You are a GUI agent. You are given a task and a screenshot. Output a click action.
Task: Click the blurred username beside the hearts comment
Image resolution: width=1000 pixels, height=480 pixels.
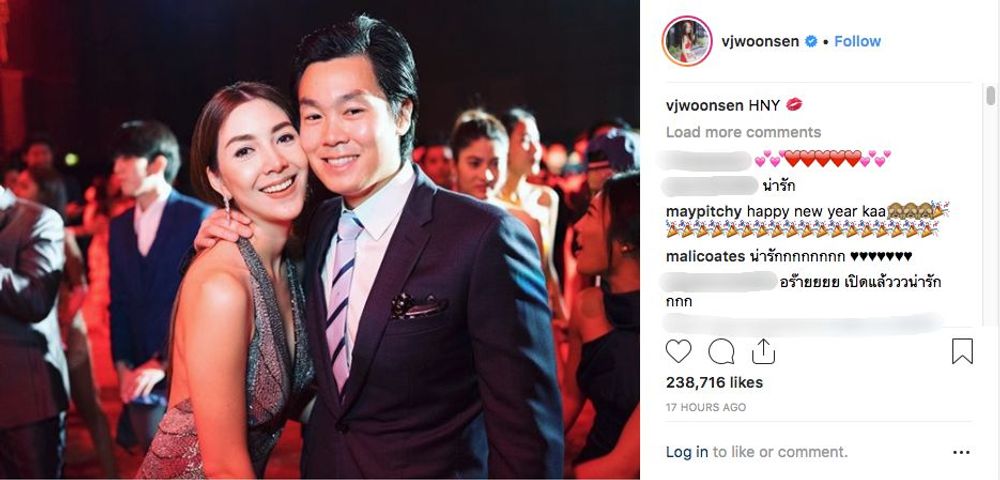[705, 160]
